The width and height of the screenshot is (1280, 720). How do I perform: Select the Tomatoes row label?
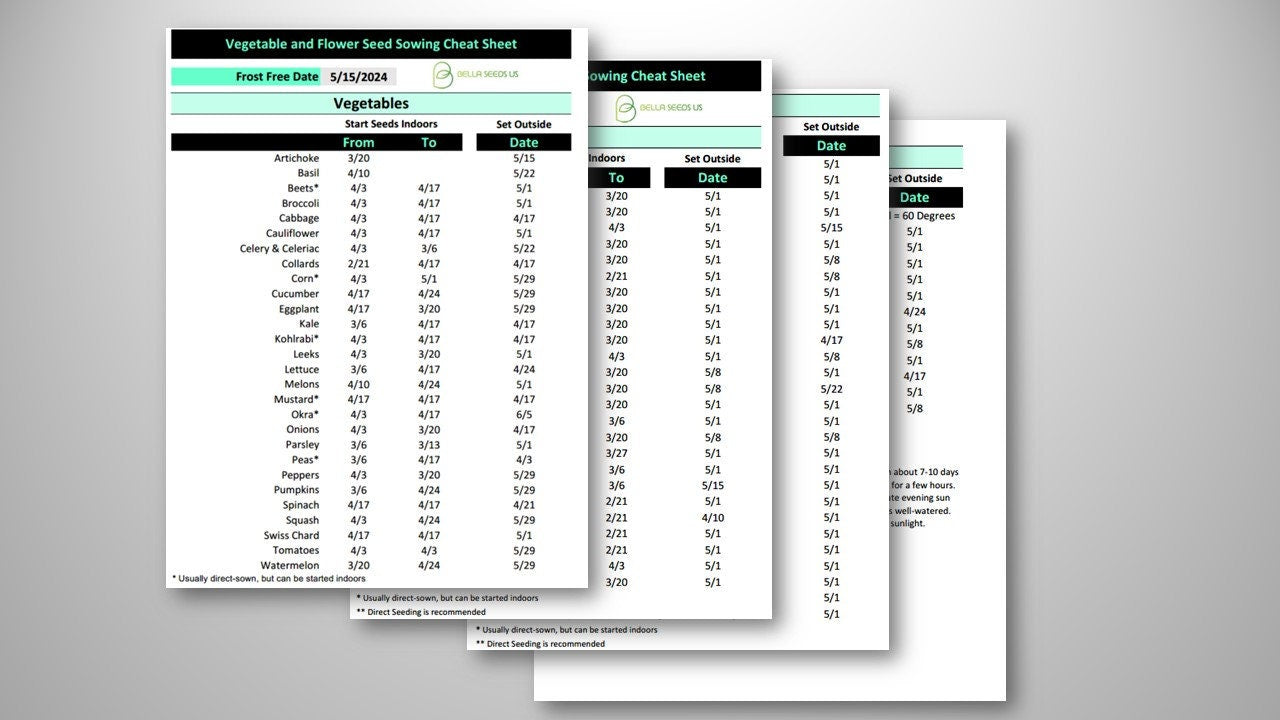tap(296, 550)
